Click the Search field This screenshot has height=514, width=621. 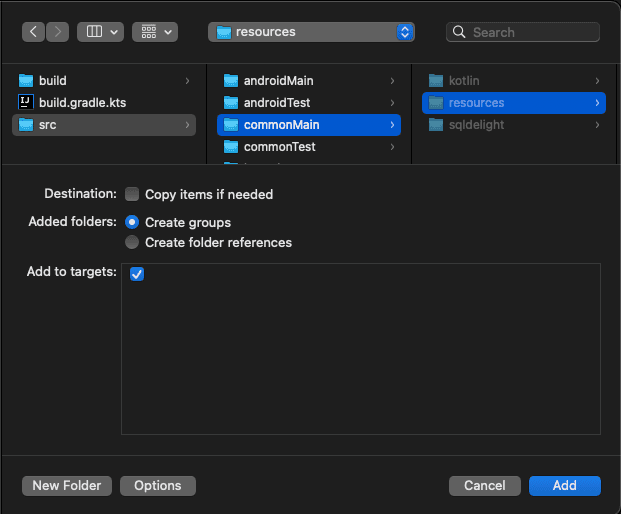tap(523, 32)
